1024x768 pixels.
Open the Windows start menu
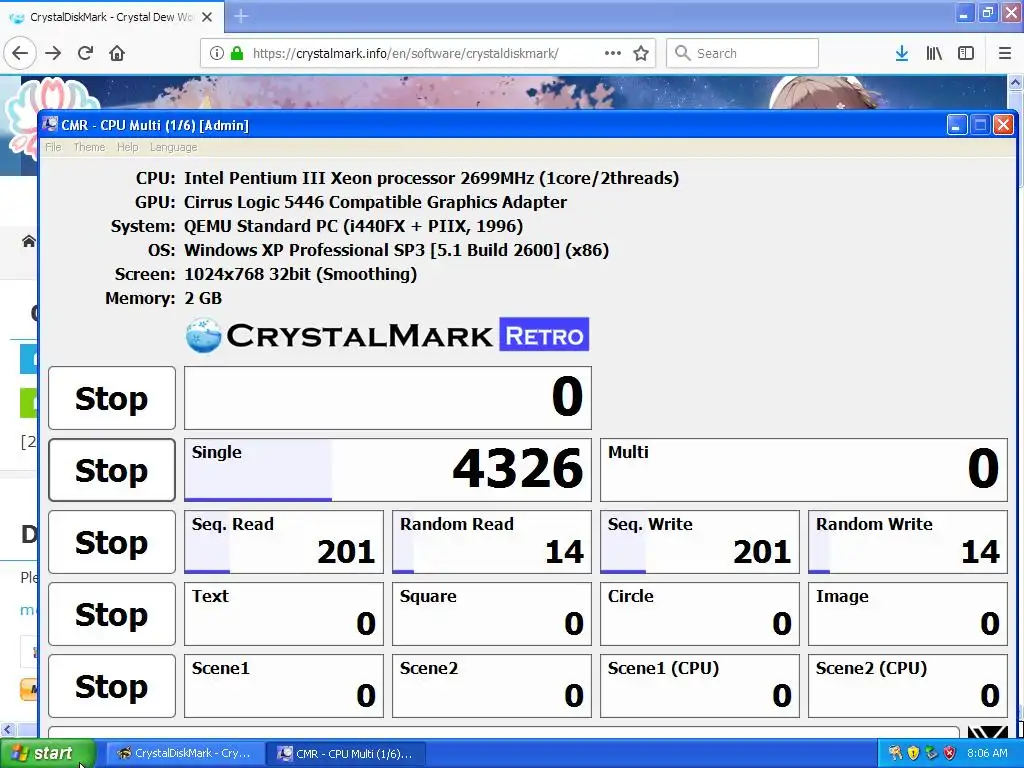[47, 754]
